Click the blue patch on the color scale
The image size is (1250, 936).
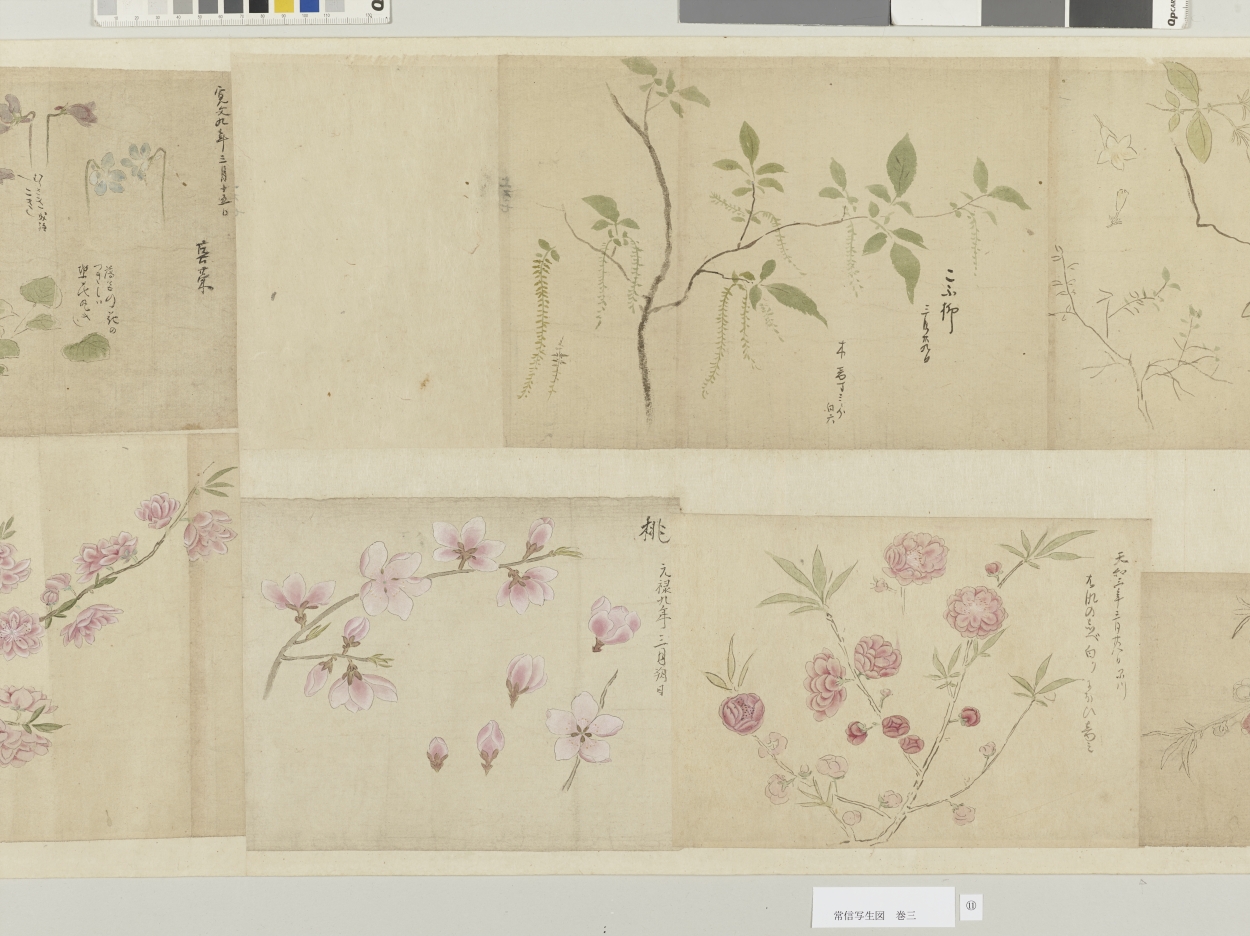tap(309, 6)
